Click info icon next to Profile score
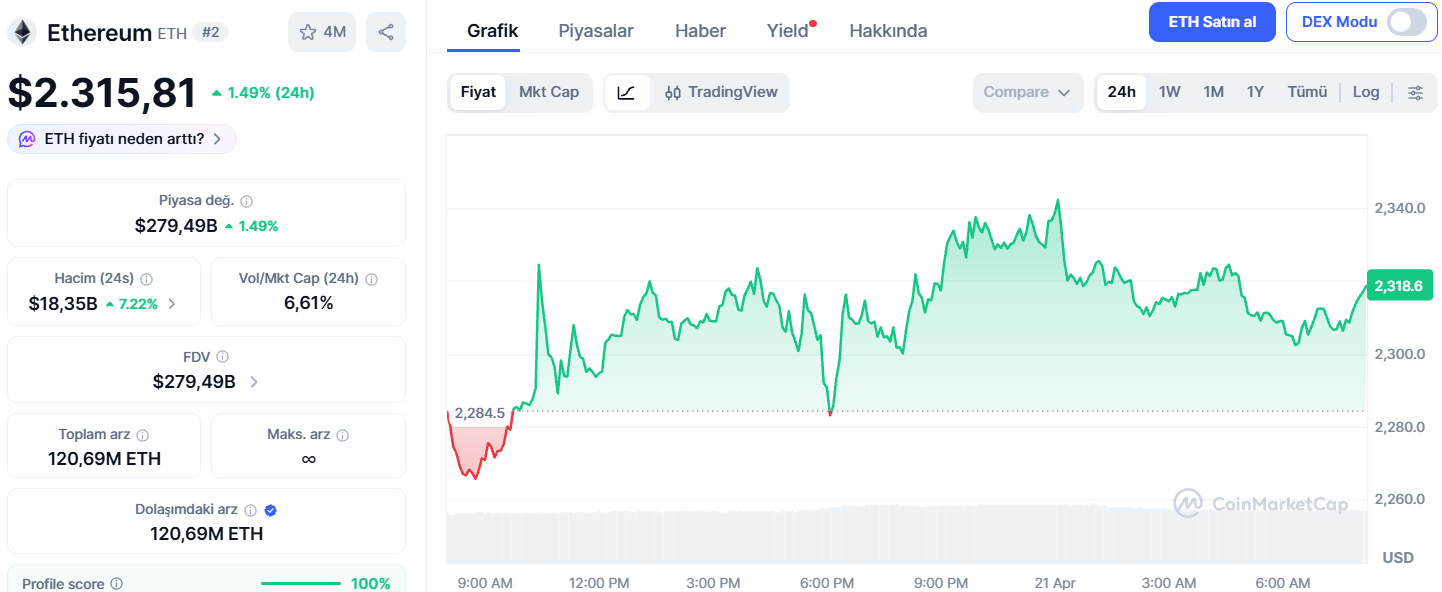This screenshot has width=1442, height=592. click(x=116, y=583)
